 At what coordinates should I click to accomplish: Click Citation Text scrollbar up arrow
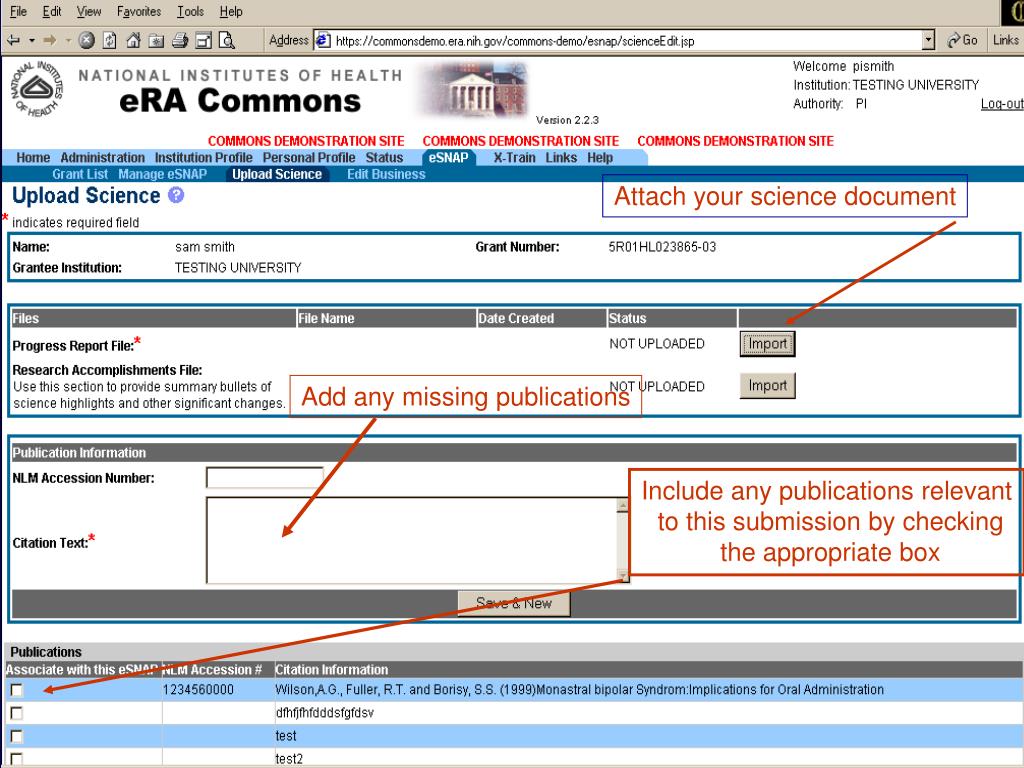click(623, 505)
